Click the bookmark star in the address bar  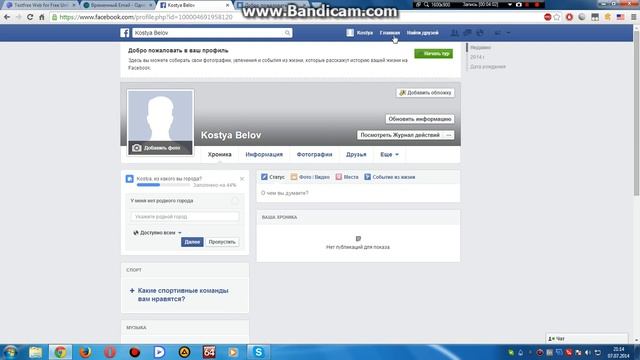pos(557,17)
